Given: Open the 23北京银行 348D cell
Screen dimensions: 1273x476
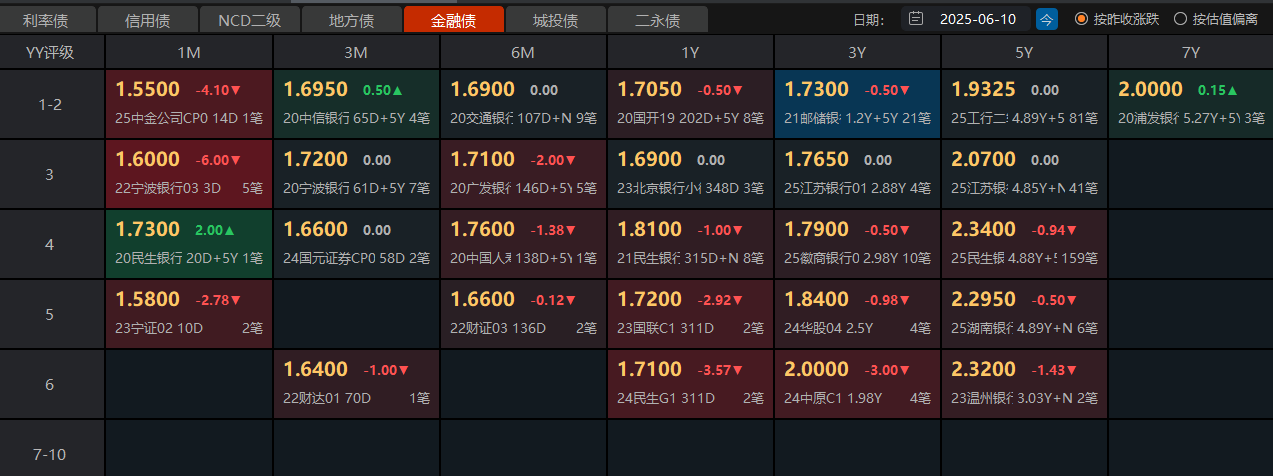Looking at the screenshot, I should point(690,174).
